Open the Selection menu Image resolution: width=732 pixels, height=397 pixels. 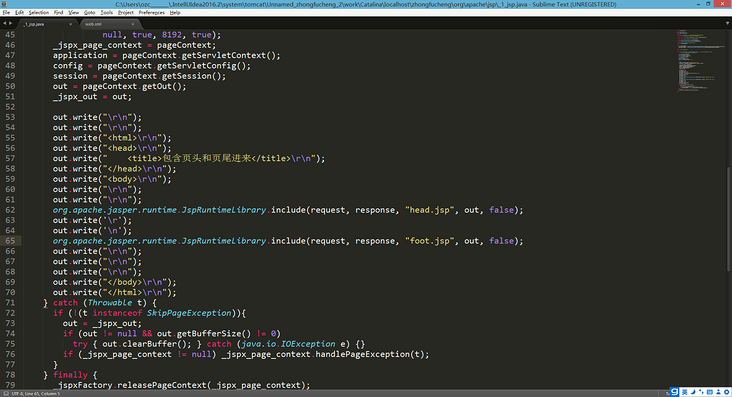39,13
